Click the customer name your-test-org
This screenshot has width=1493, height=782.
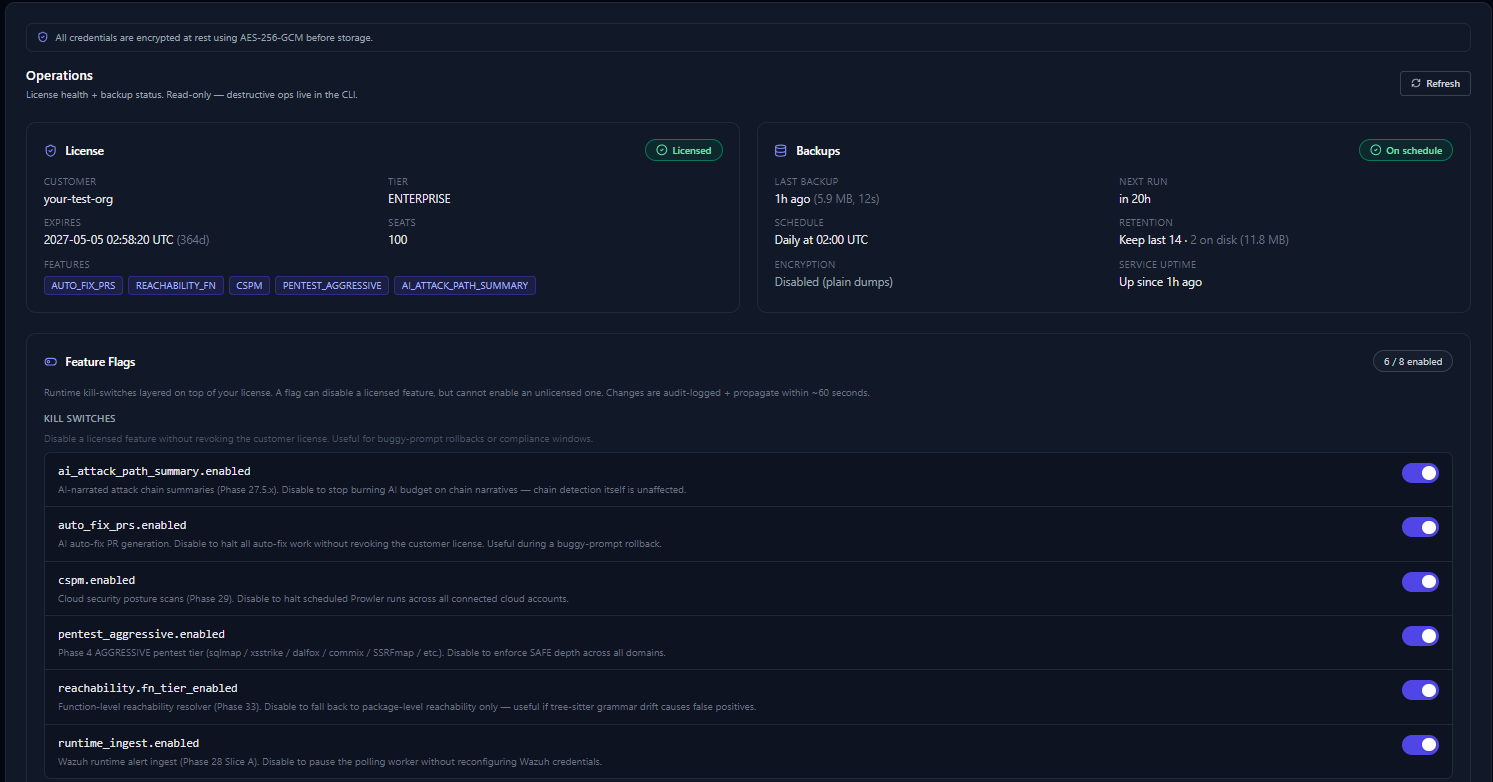[x=78, y=199]
